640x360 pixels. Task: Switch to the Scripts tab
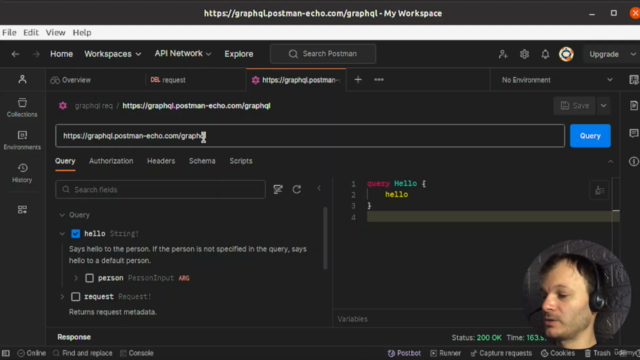point(241,161)
